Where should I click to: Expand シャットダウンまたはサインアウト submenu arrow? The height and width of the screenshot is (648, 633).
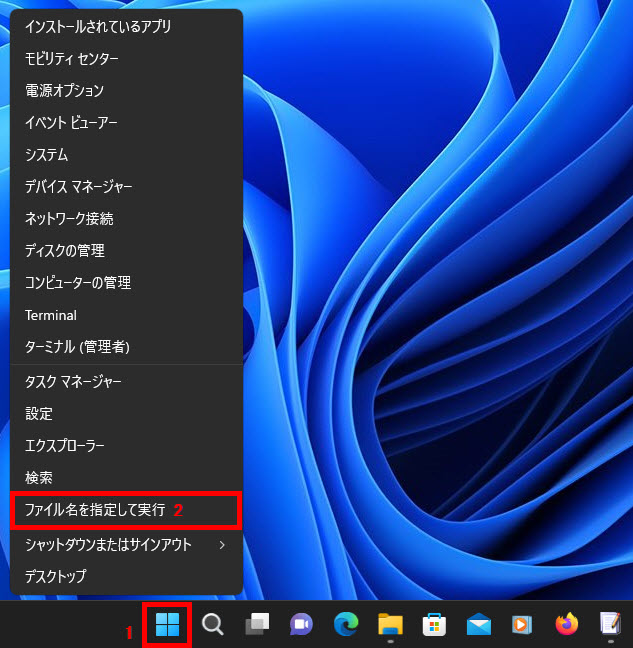point(221,545)
